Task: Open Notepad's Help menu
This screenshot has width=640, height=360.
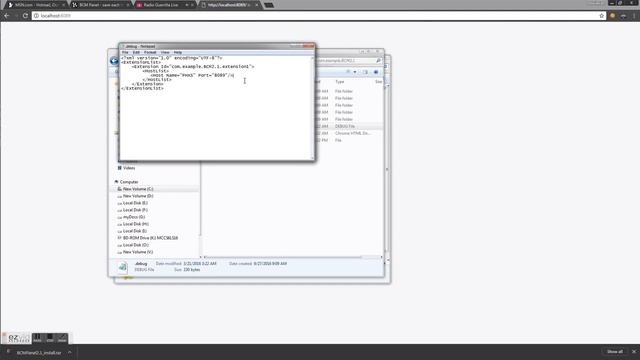Action: (x=178, y=52)
